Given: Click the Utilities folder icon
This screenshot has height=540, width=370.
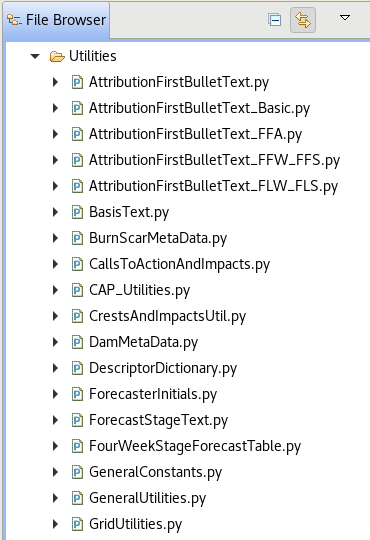Looking at the screenshot, I should 57,56.
